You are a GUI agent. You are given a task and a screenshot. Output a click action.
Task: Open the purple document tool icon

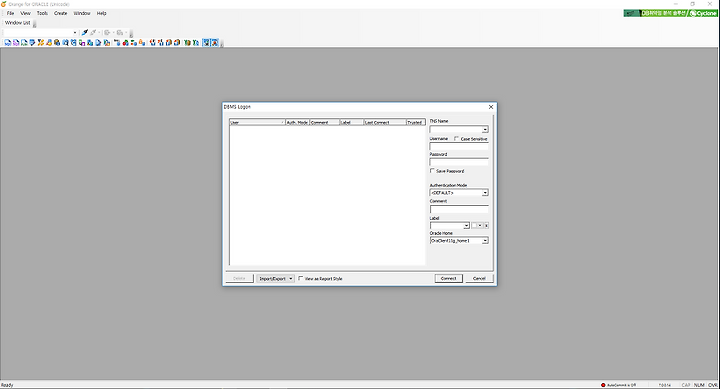click(16, 43)
